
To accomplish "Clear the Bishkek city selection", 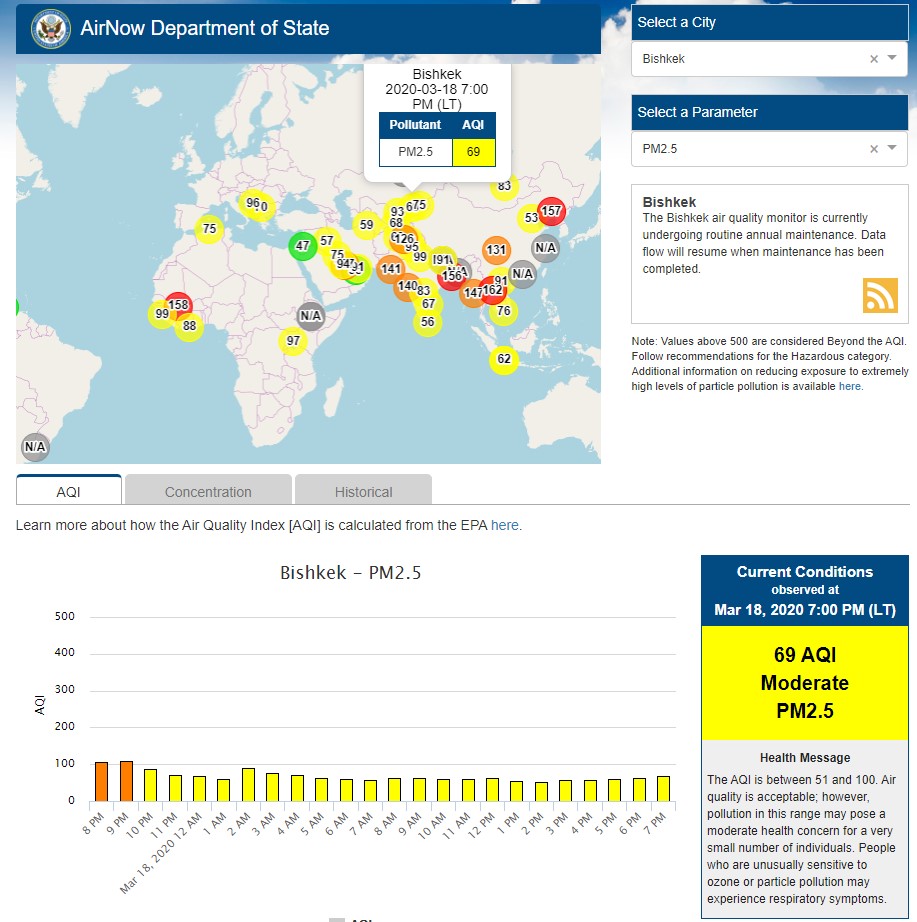I will click(x=873, y=59).
